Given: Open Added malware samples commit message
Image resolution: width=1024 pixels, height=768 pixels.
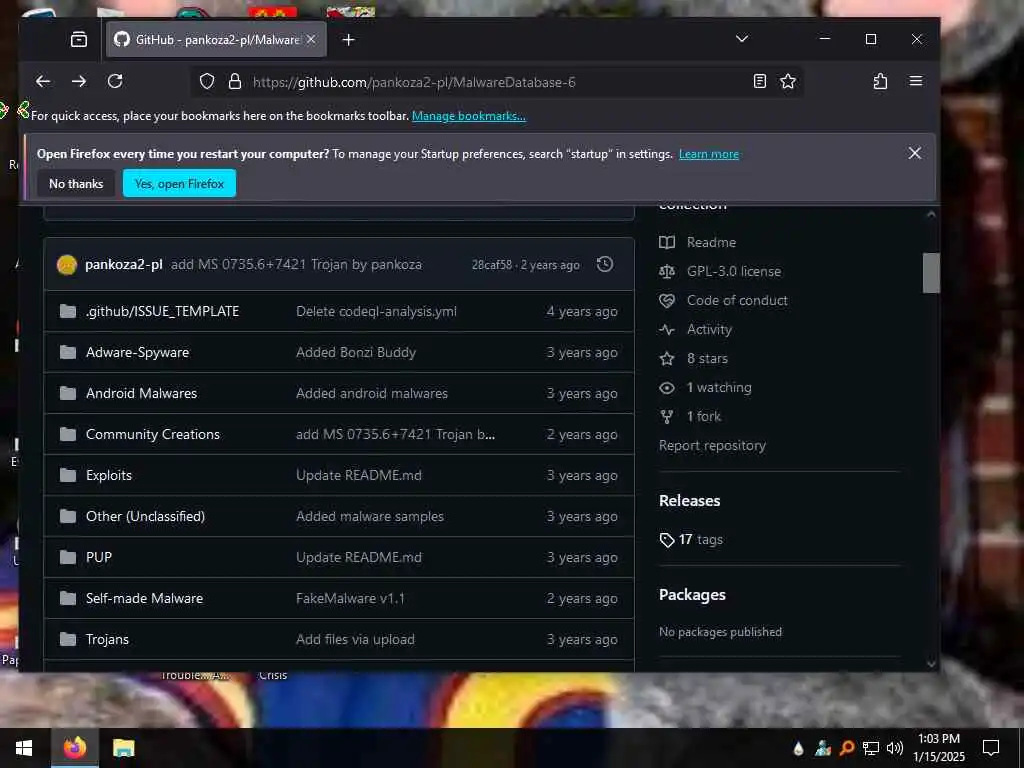Looking at the screenshot, I should coord(370,517).
